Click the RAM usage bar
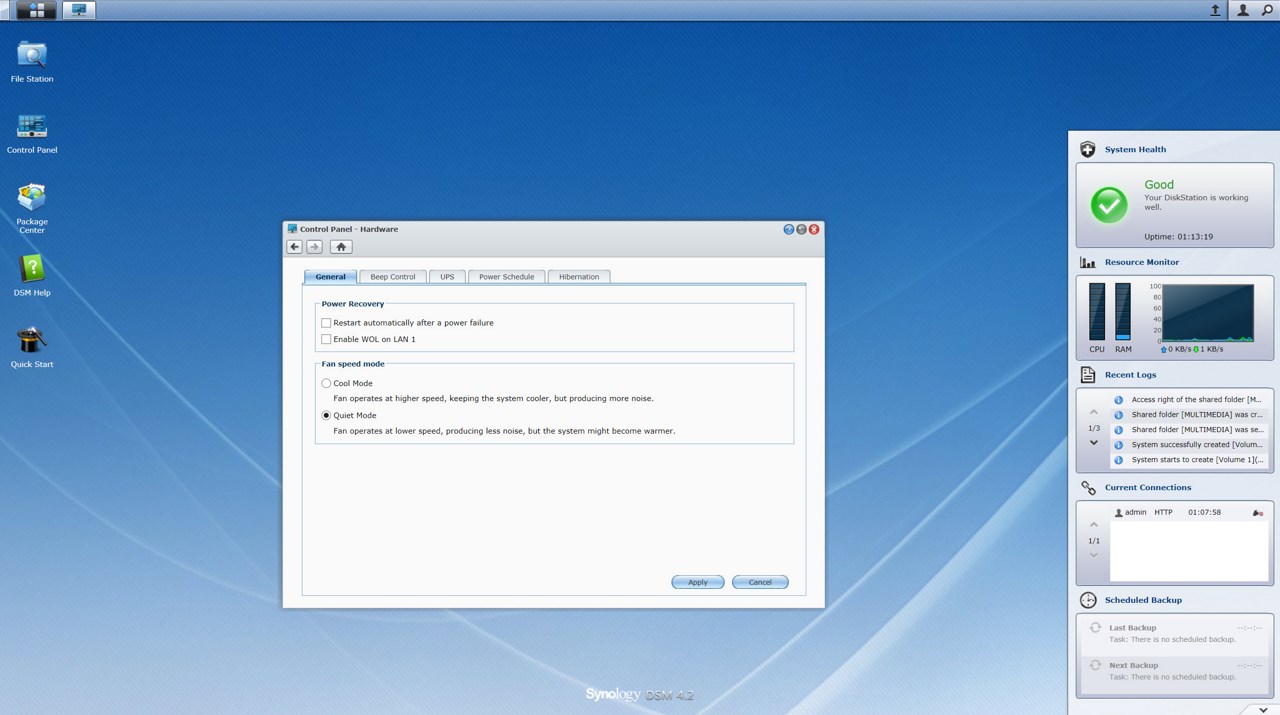This screenshot has height=715, width=1280. (x=1123, y=312)
